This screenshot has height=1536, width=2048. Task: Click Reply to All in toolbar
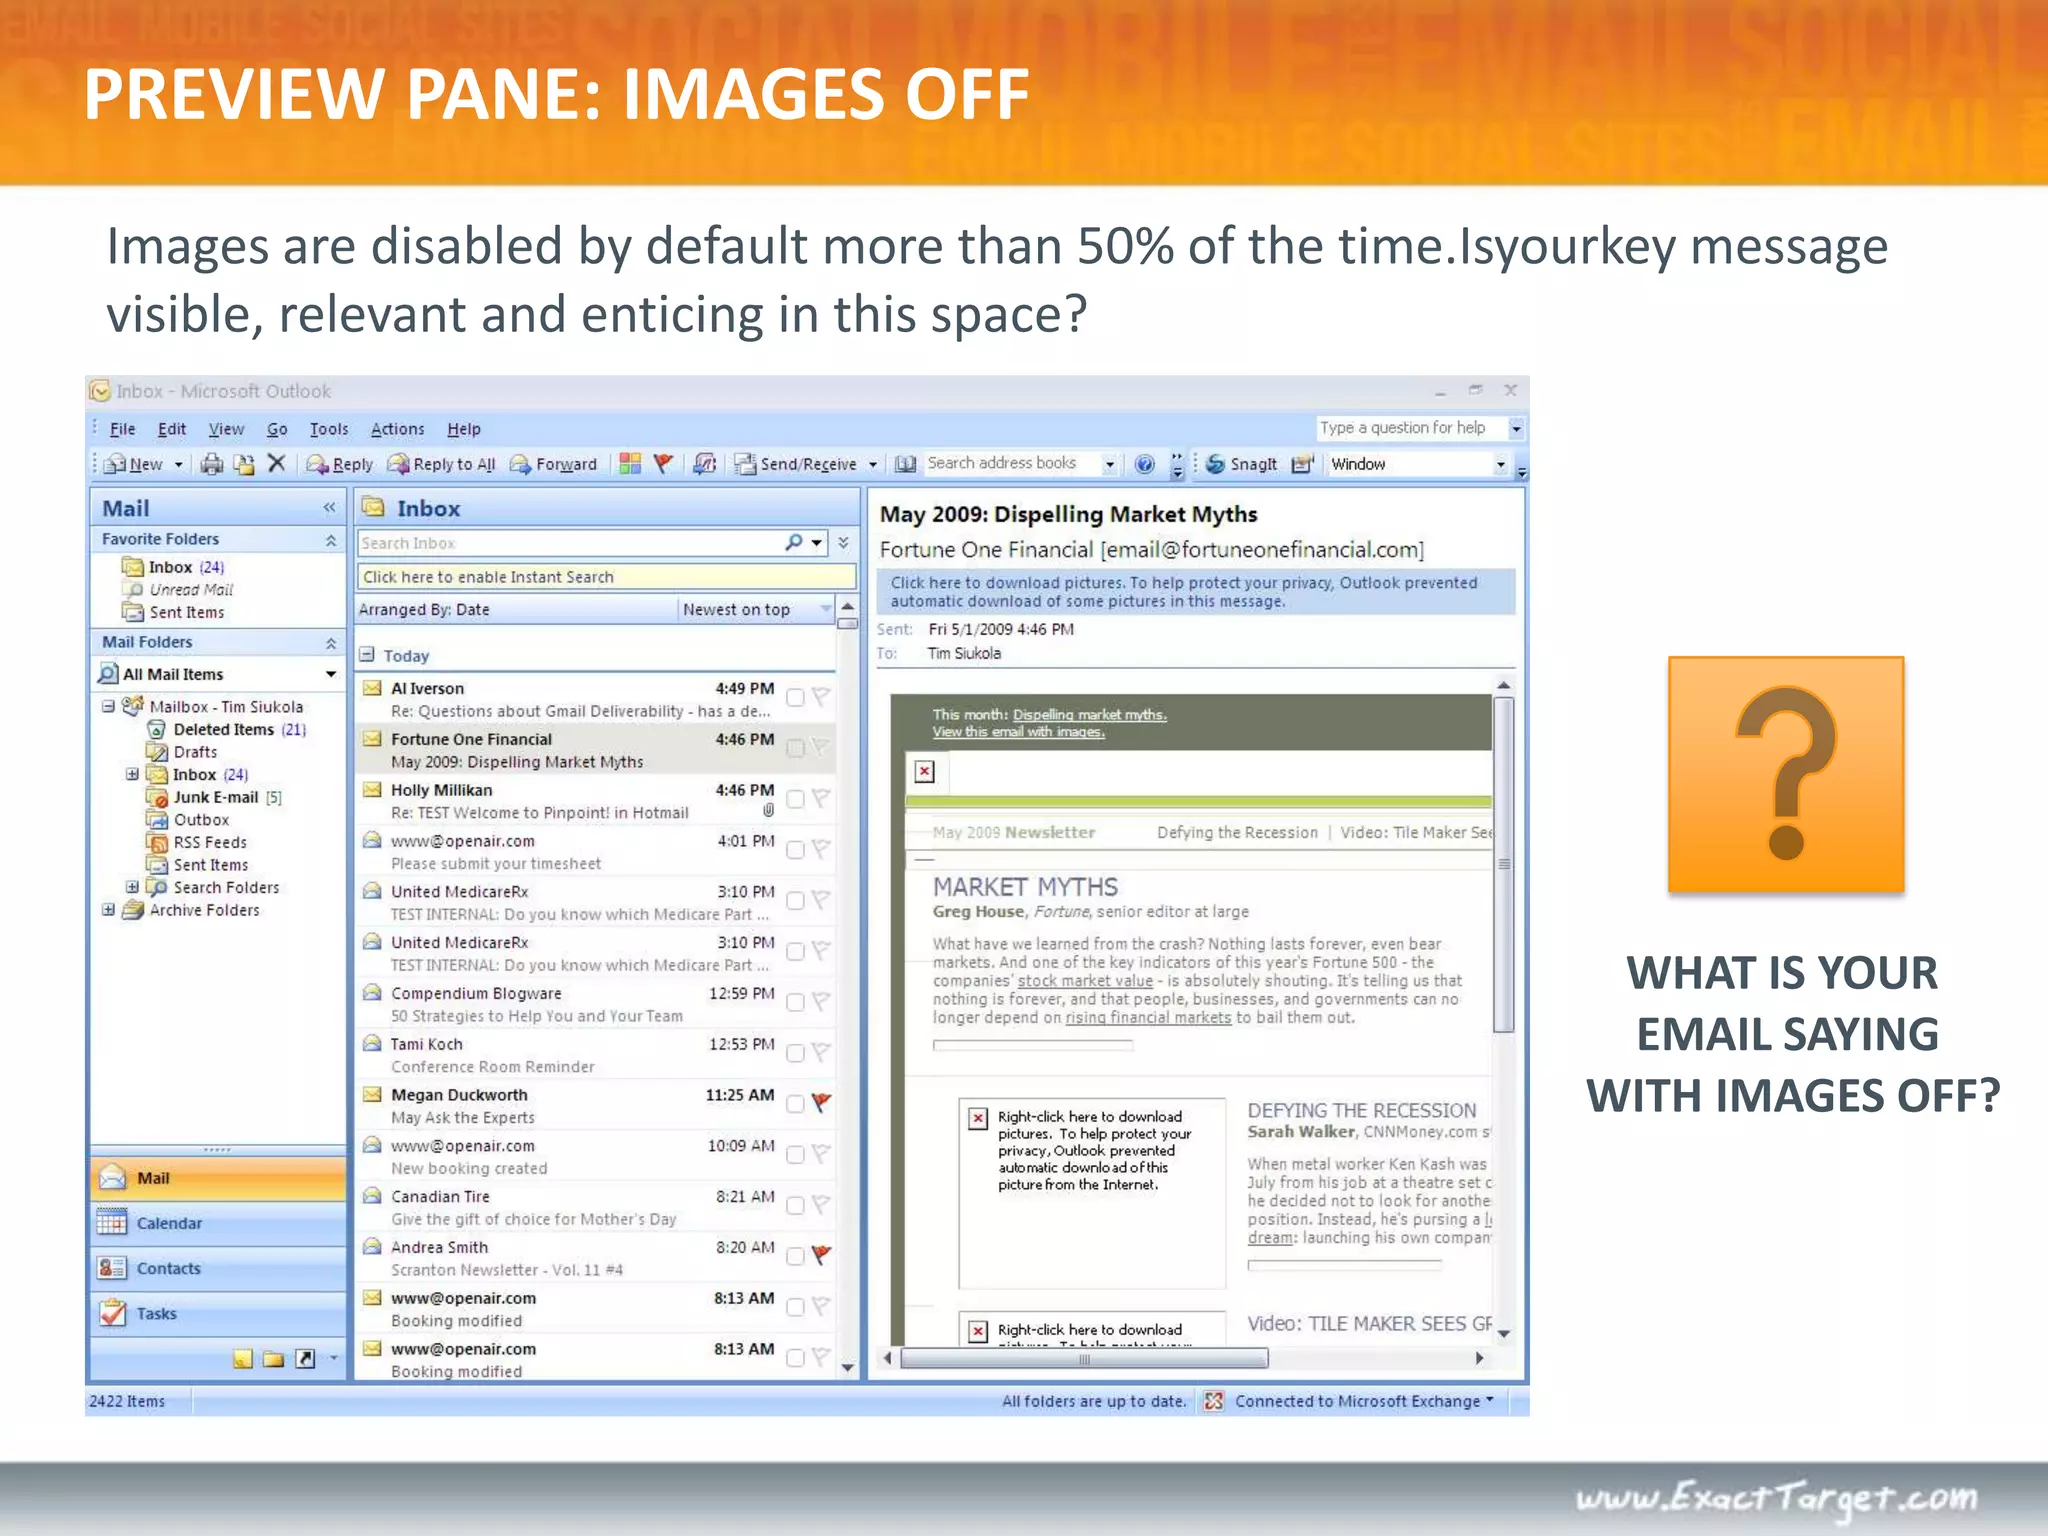tap(442, 464)
